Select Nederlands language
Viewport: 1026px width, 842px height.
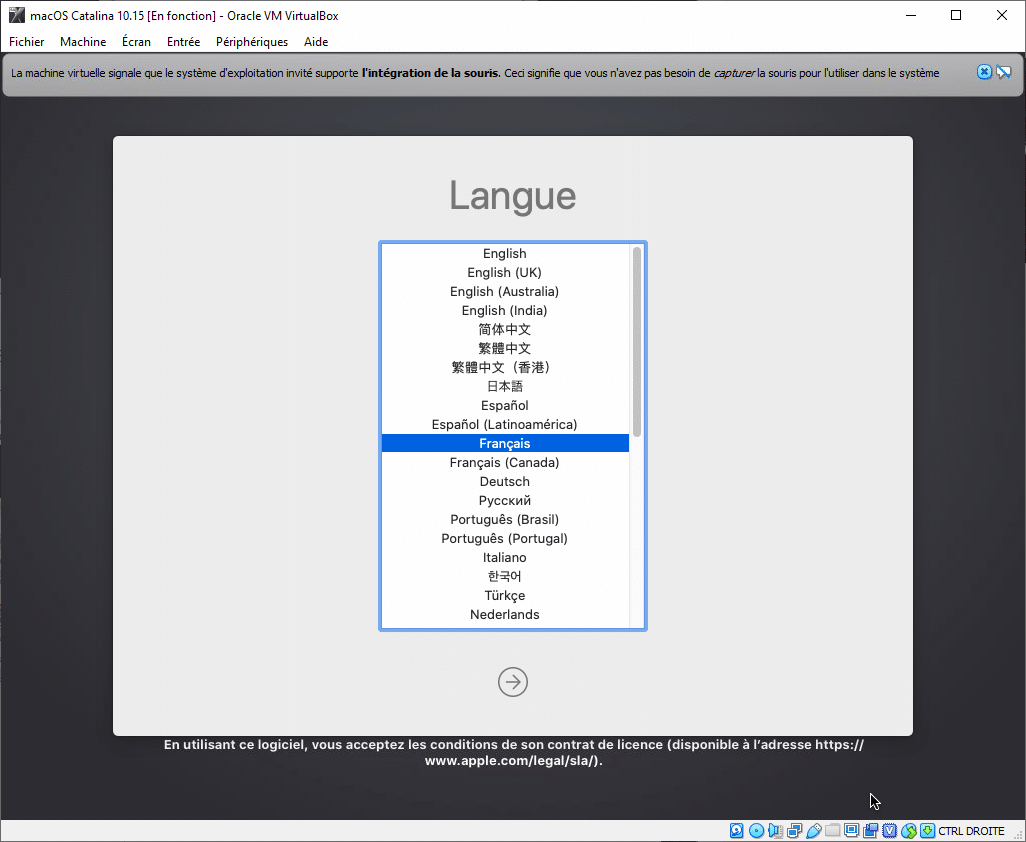coord(504,614)
